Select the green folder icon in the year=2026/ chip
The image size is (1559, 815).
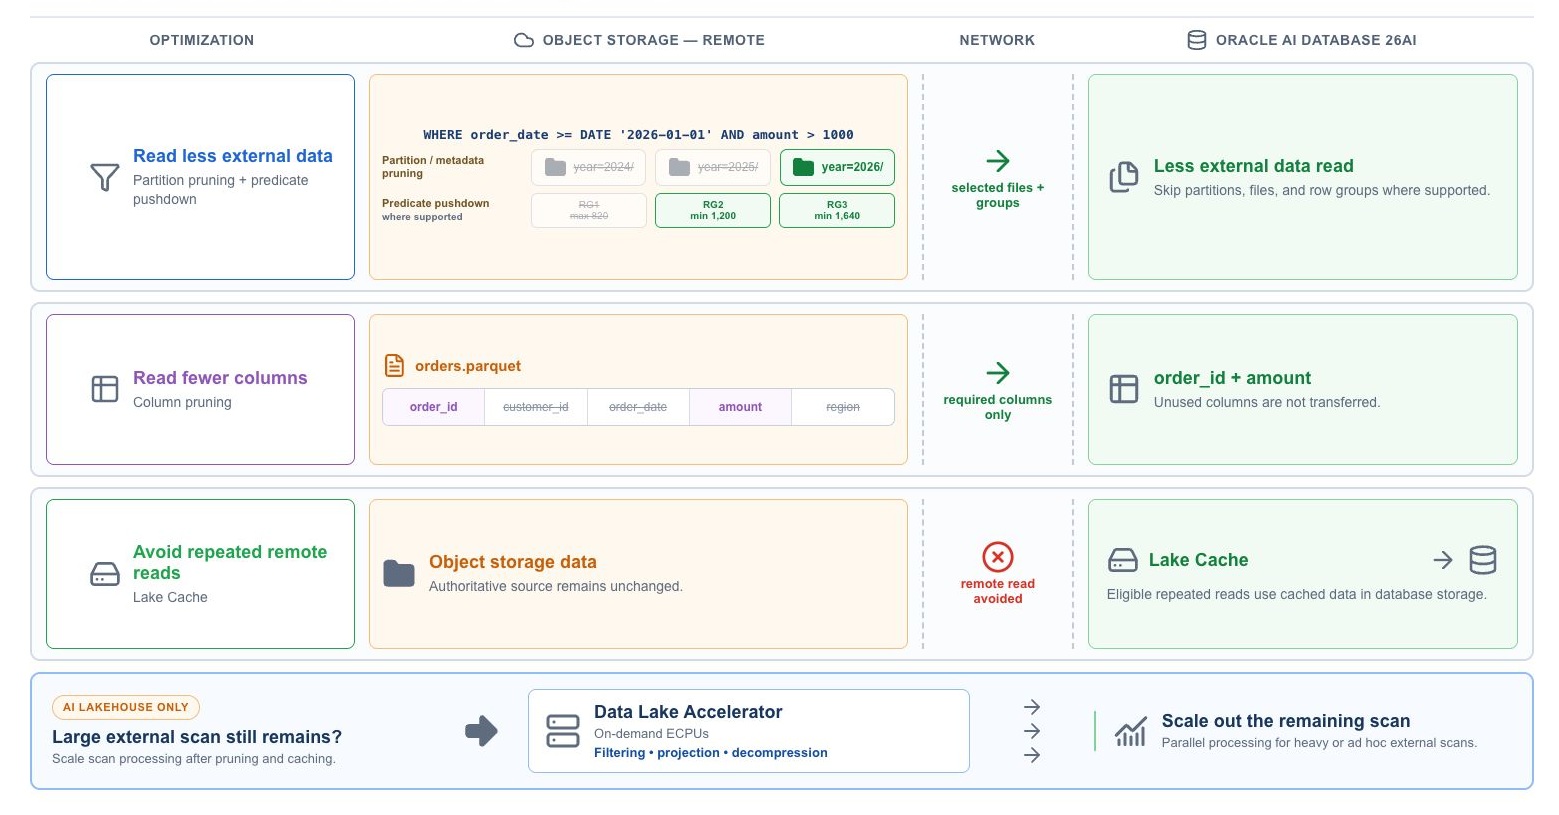803,167
